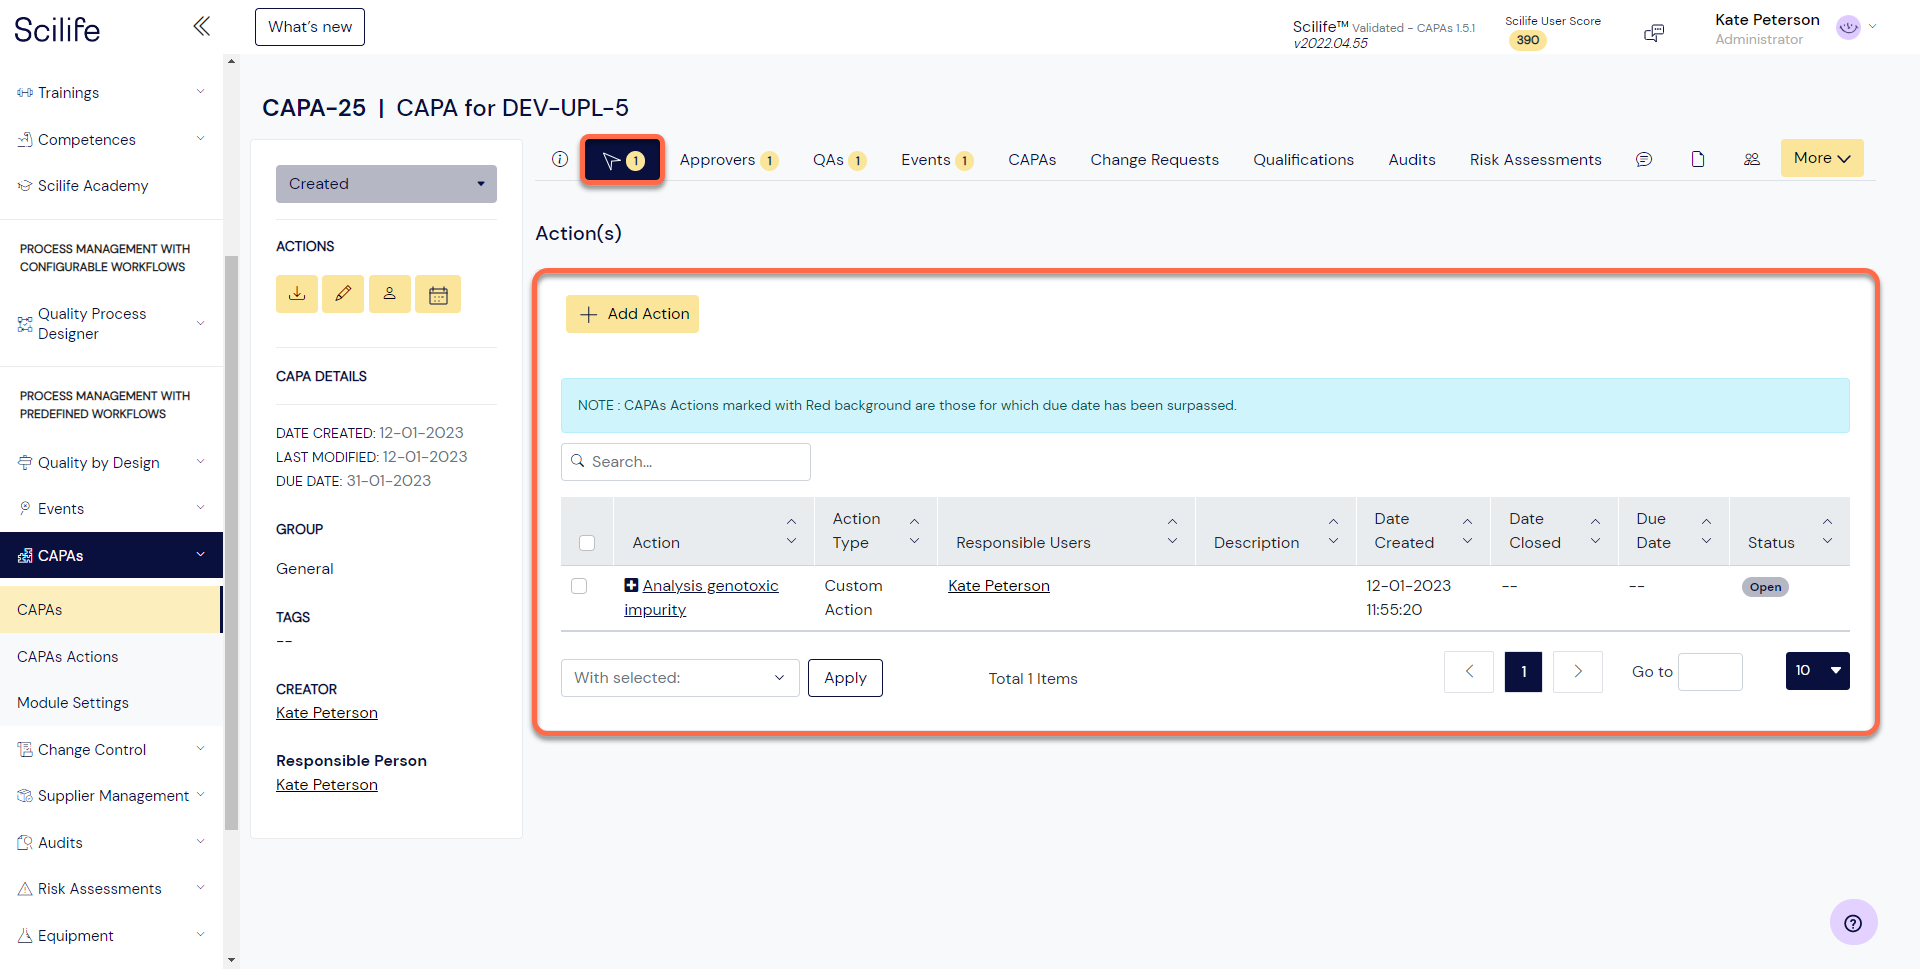The width and height of the screenshot is (1920, 969).
Task: Switch to the QAs tab
Action: [x=839, y=160]
